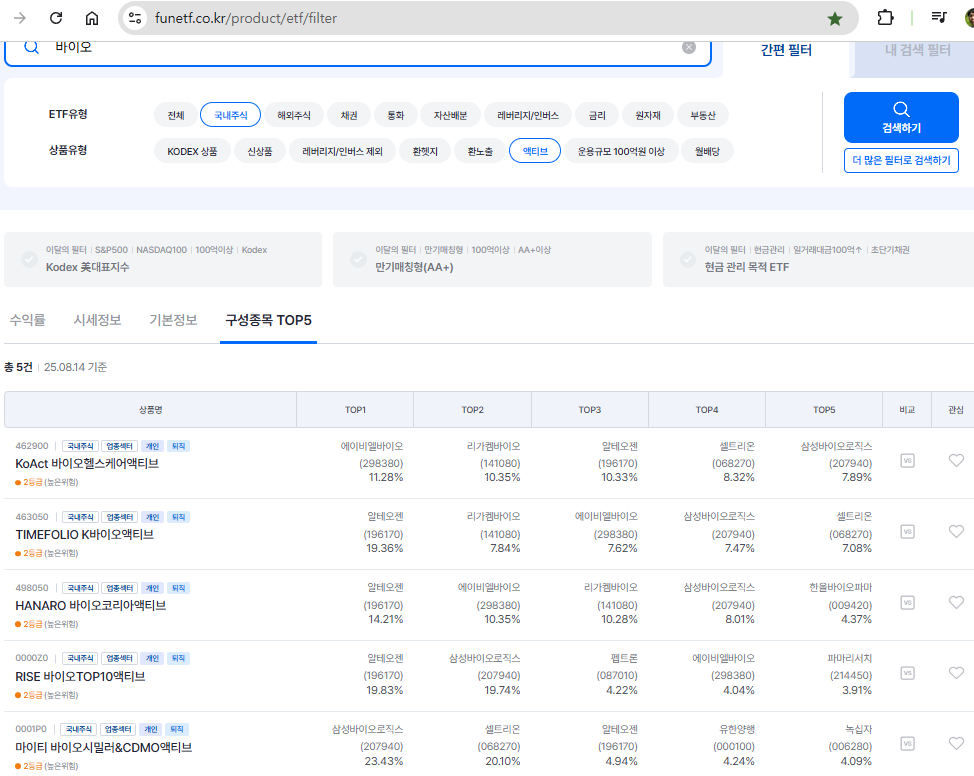Image resolution: width=974 pixels, height=776 pixels.
Task: Click 더 많은 필터로 검색하기 button
Action: tap(901, 160)
